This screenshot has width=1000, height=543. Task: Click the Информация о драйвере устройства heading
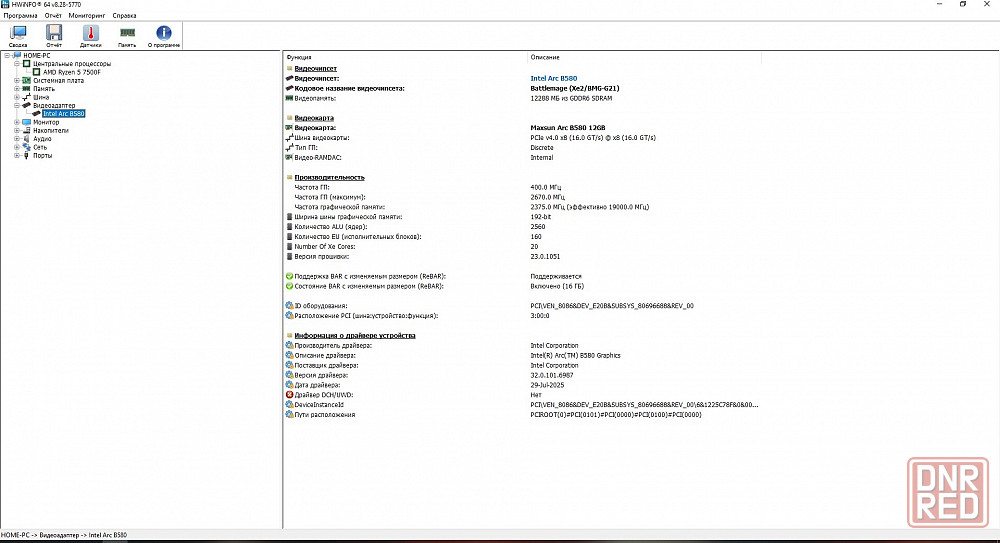click(355, 336)
